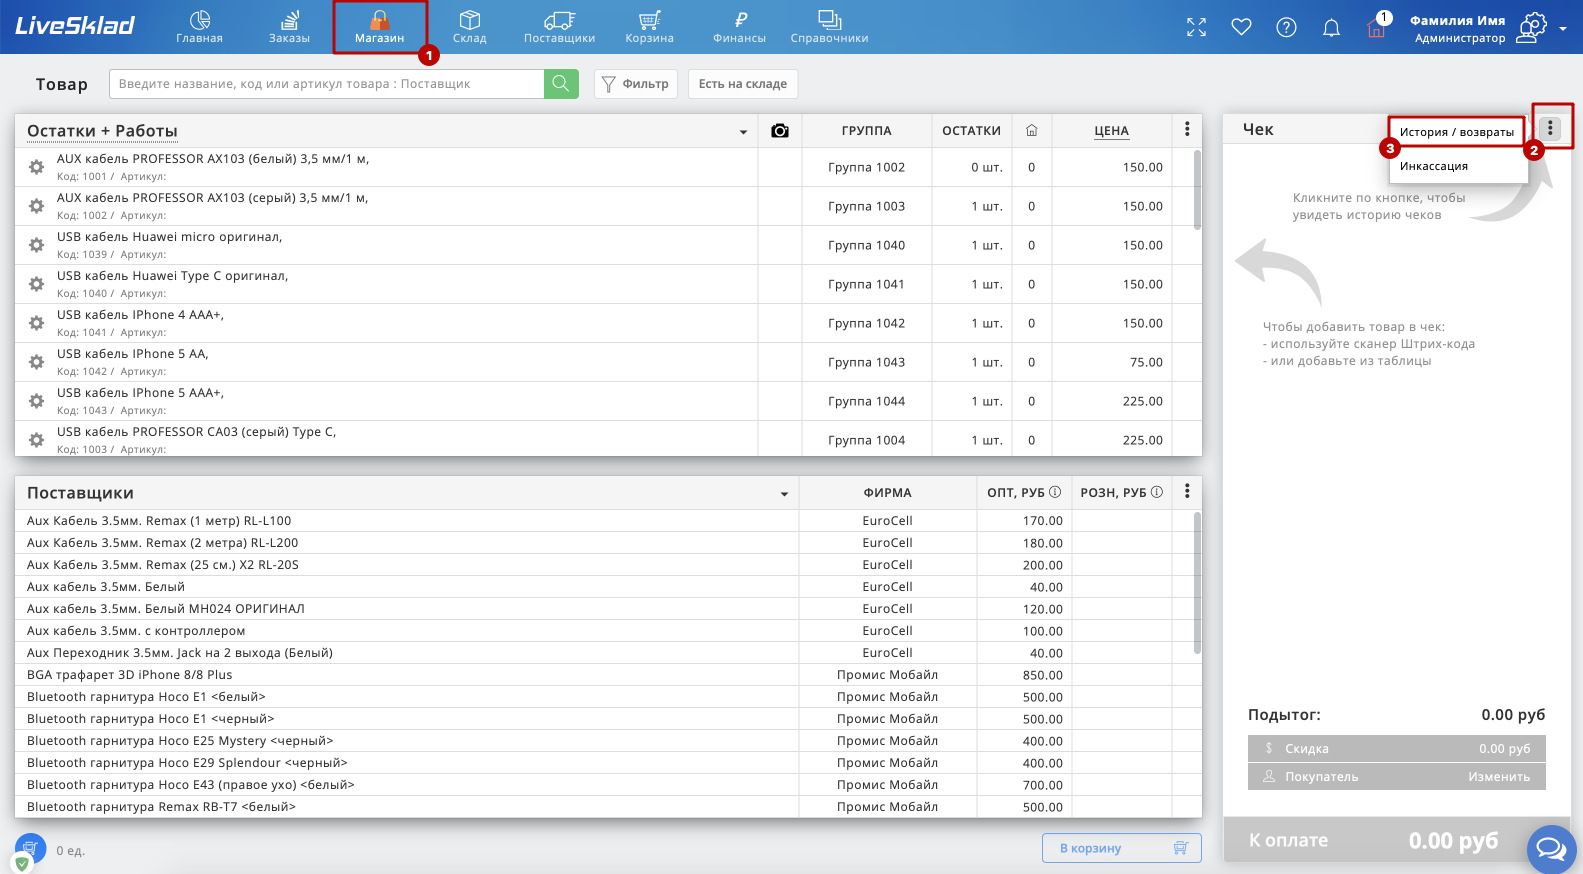Choose История / возвраты menu item
The image size is (1583, 874).
click(1457, 132)
